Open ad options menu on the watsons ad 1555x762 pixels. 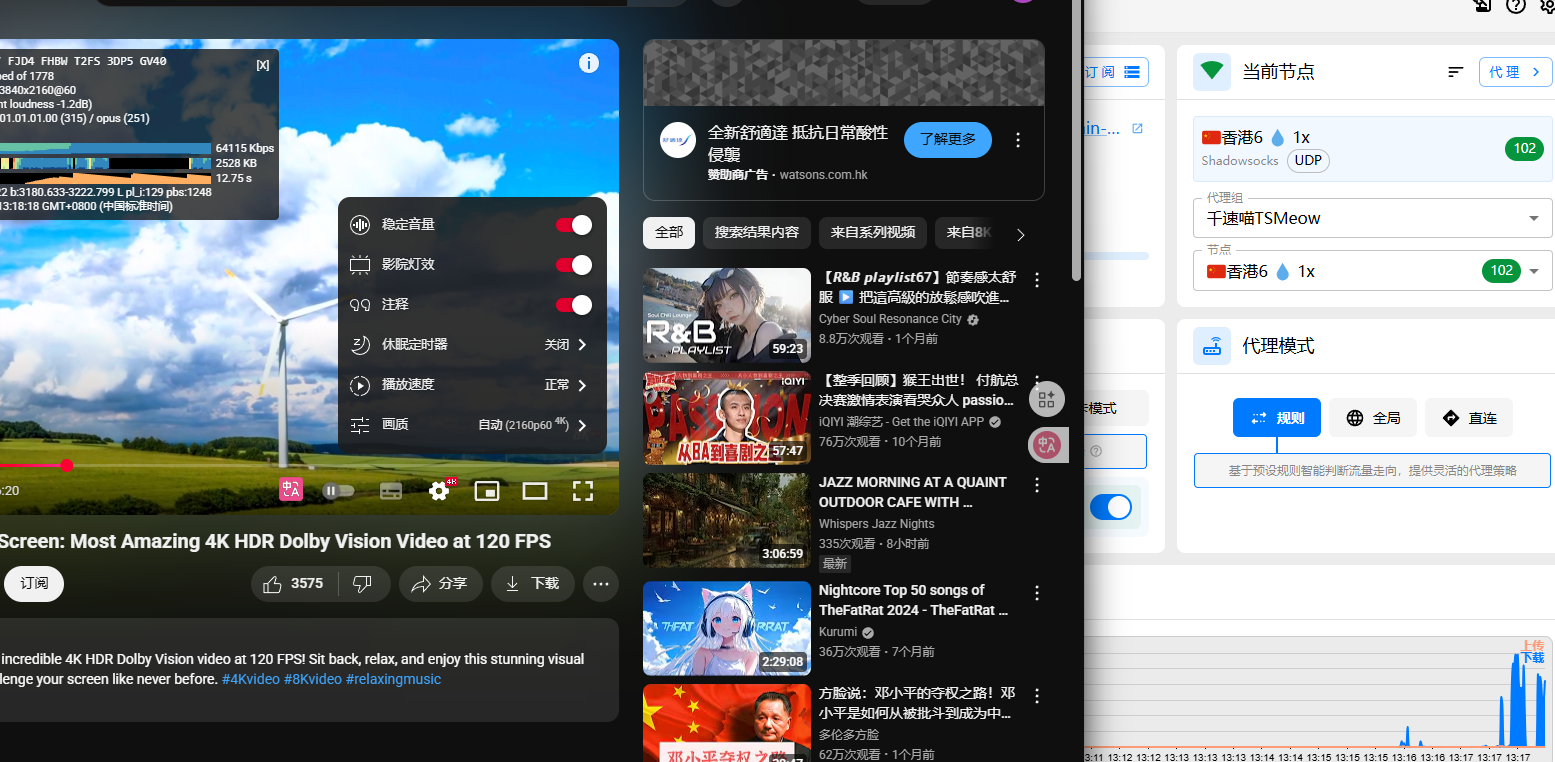coord(1018,140)
